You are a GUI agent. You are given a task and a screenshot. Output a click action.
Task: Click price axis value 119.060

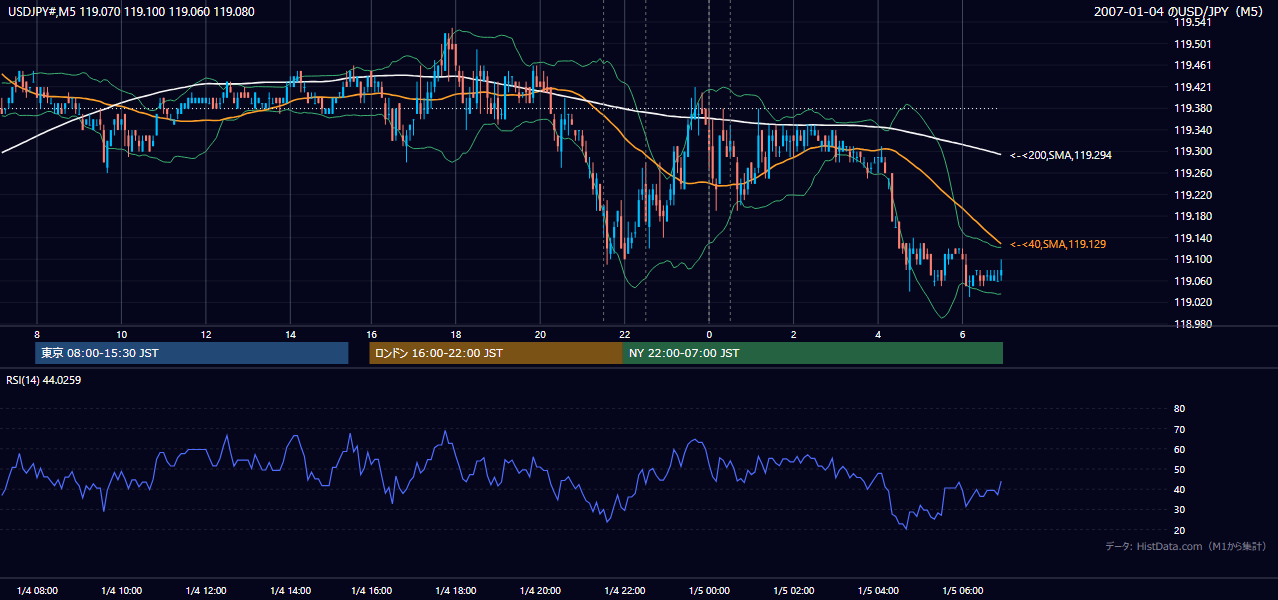(x=1192, y=281)
